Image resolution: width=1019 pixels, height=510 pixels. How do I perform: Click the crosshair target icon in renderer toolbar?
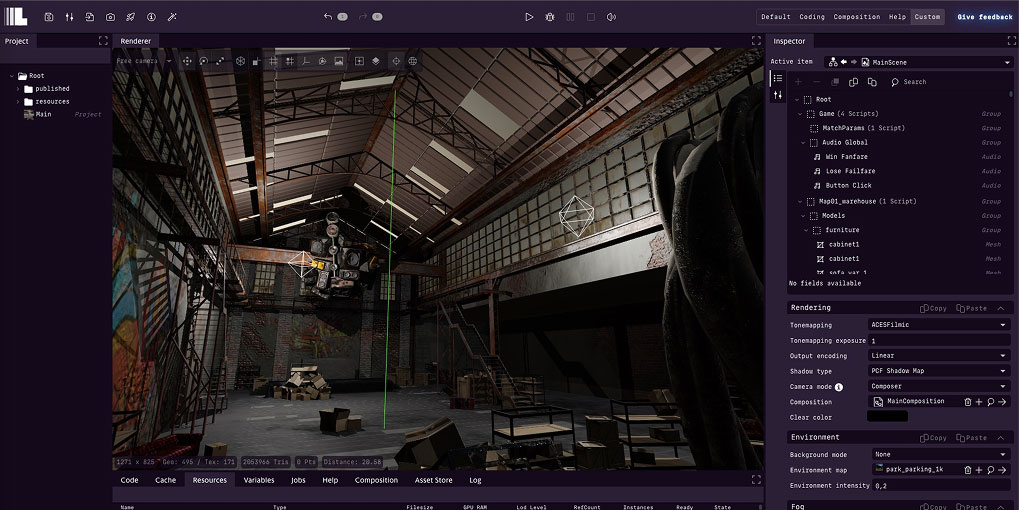396,61
